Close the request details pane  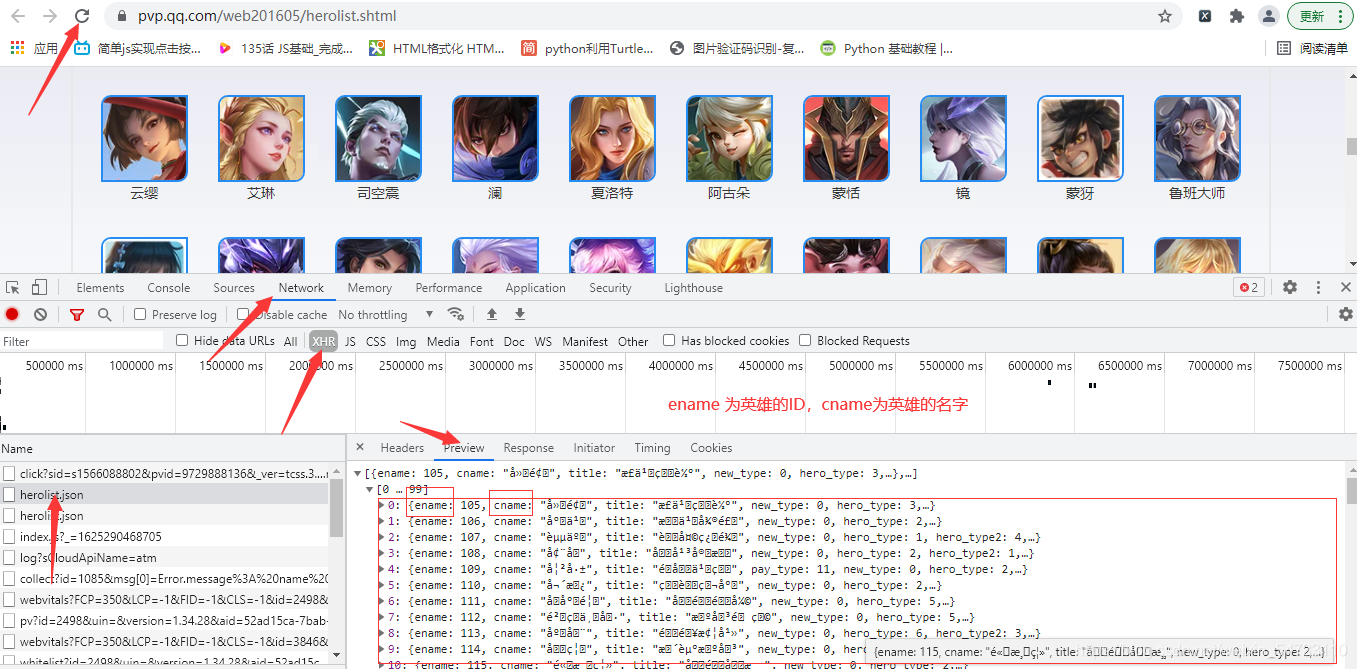[360, 447]
